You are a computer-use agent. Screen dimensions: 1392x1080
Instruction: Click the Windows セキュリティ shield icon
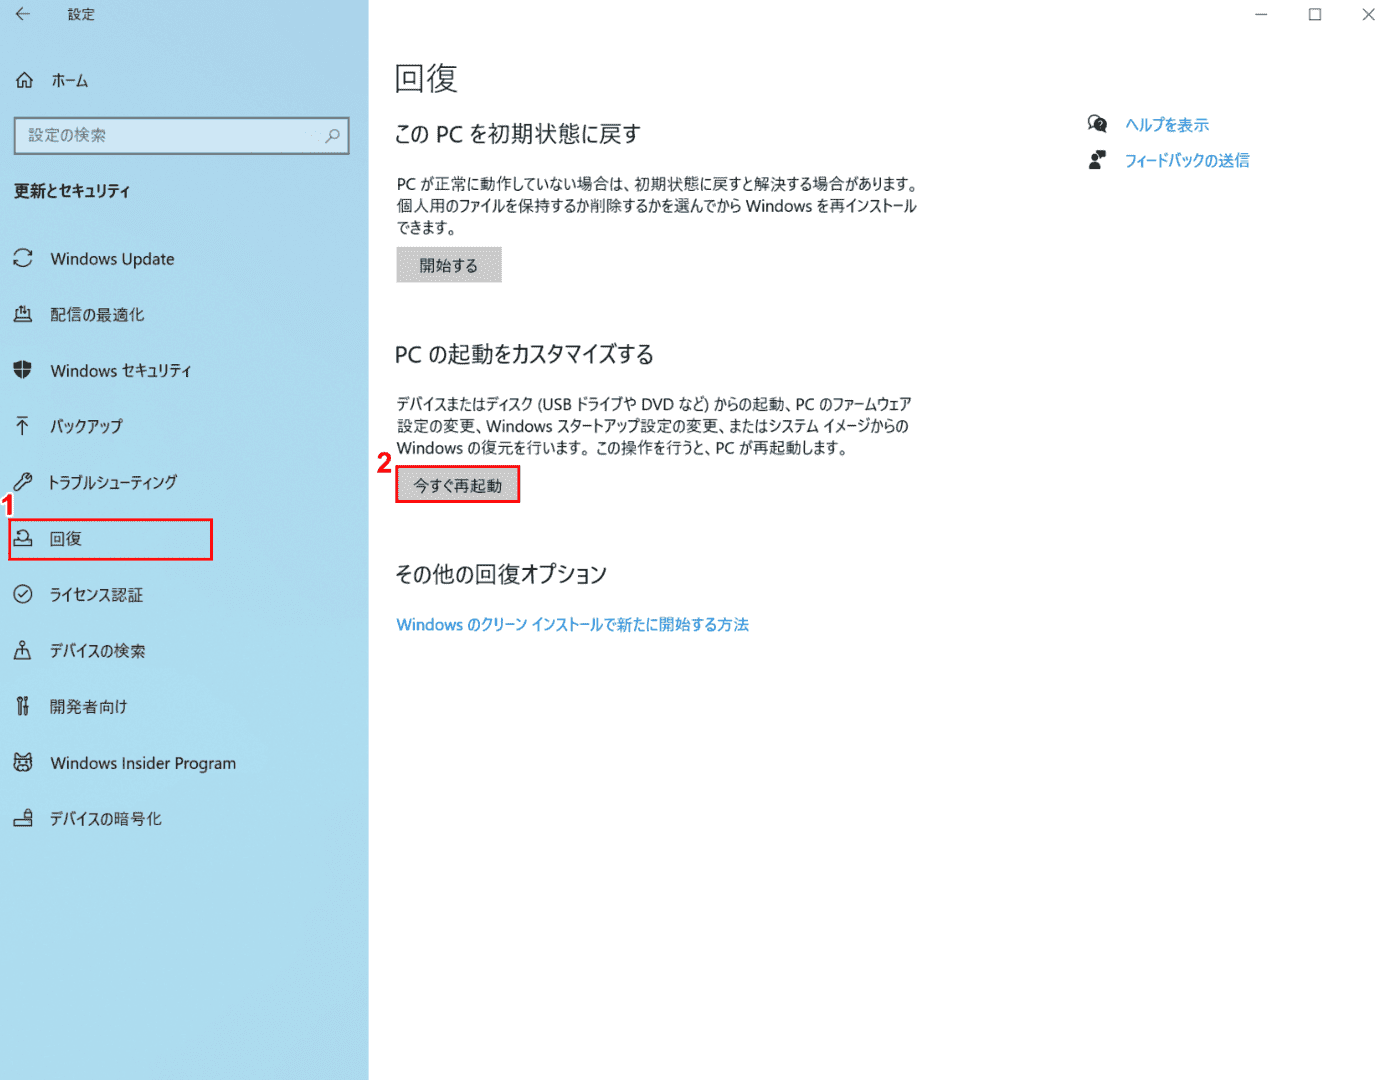23,370
